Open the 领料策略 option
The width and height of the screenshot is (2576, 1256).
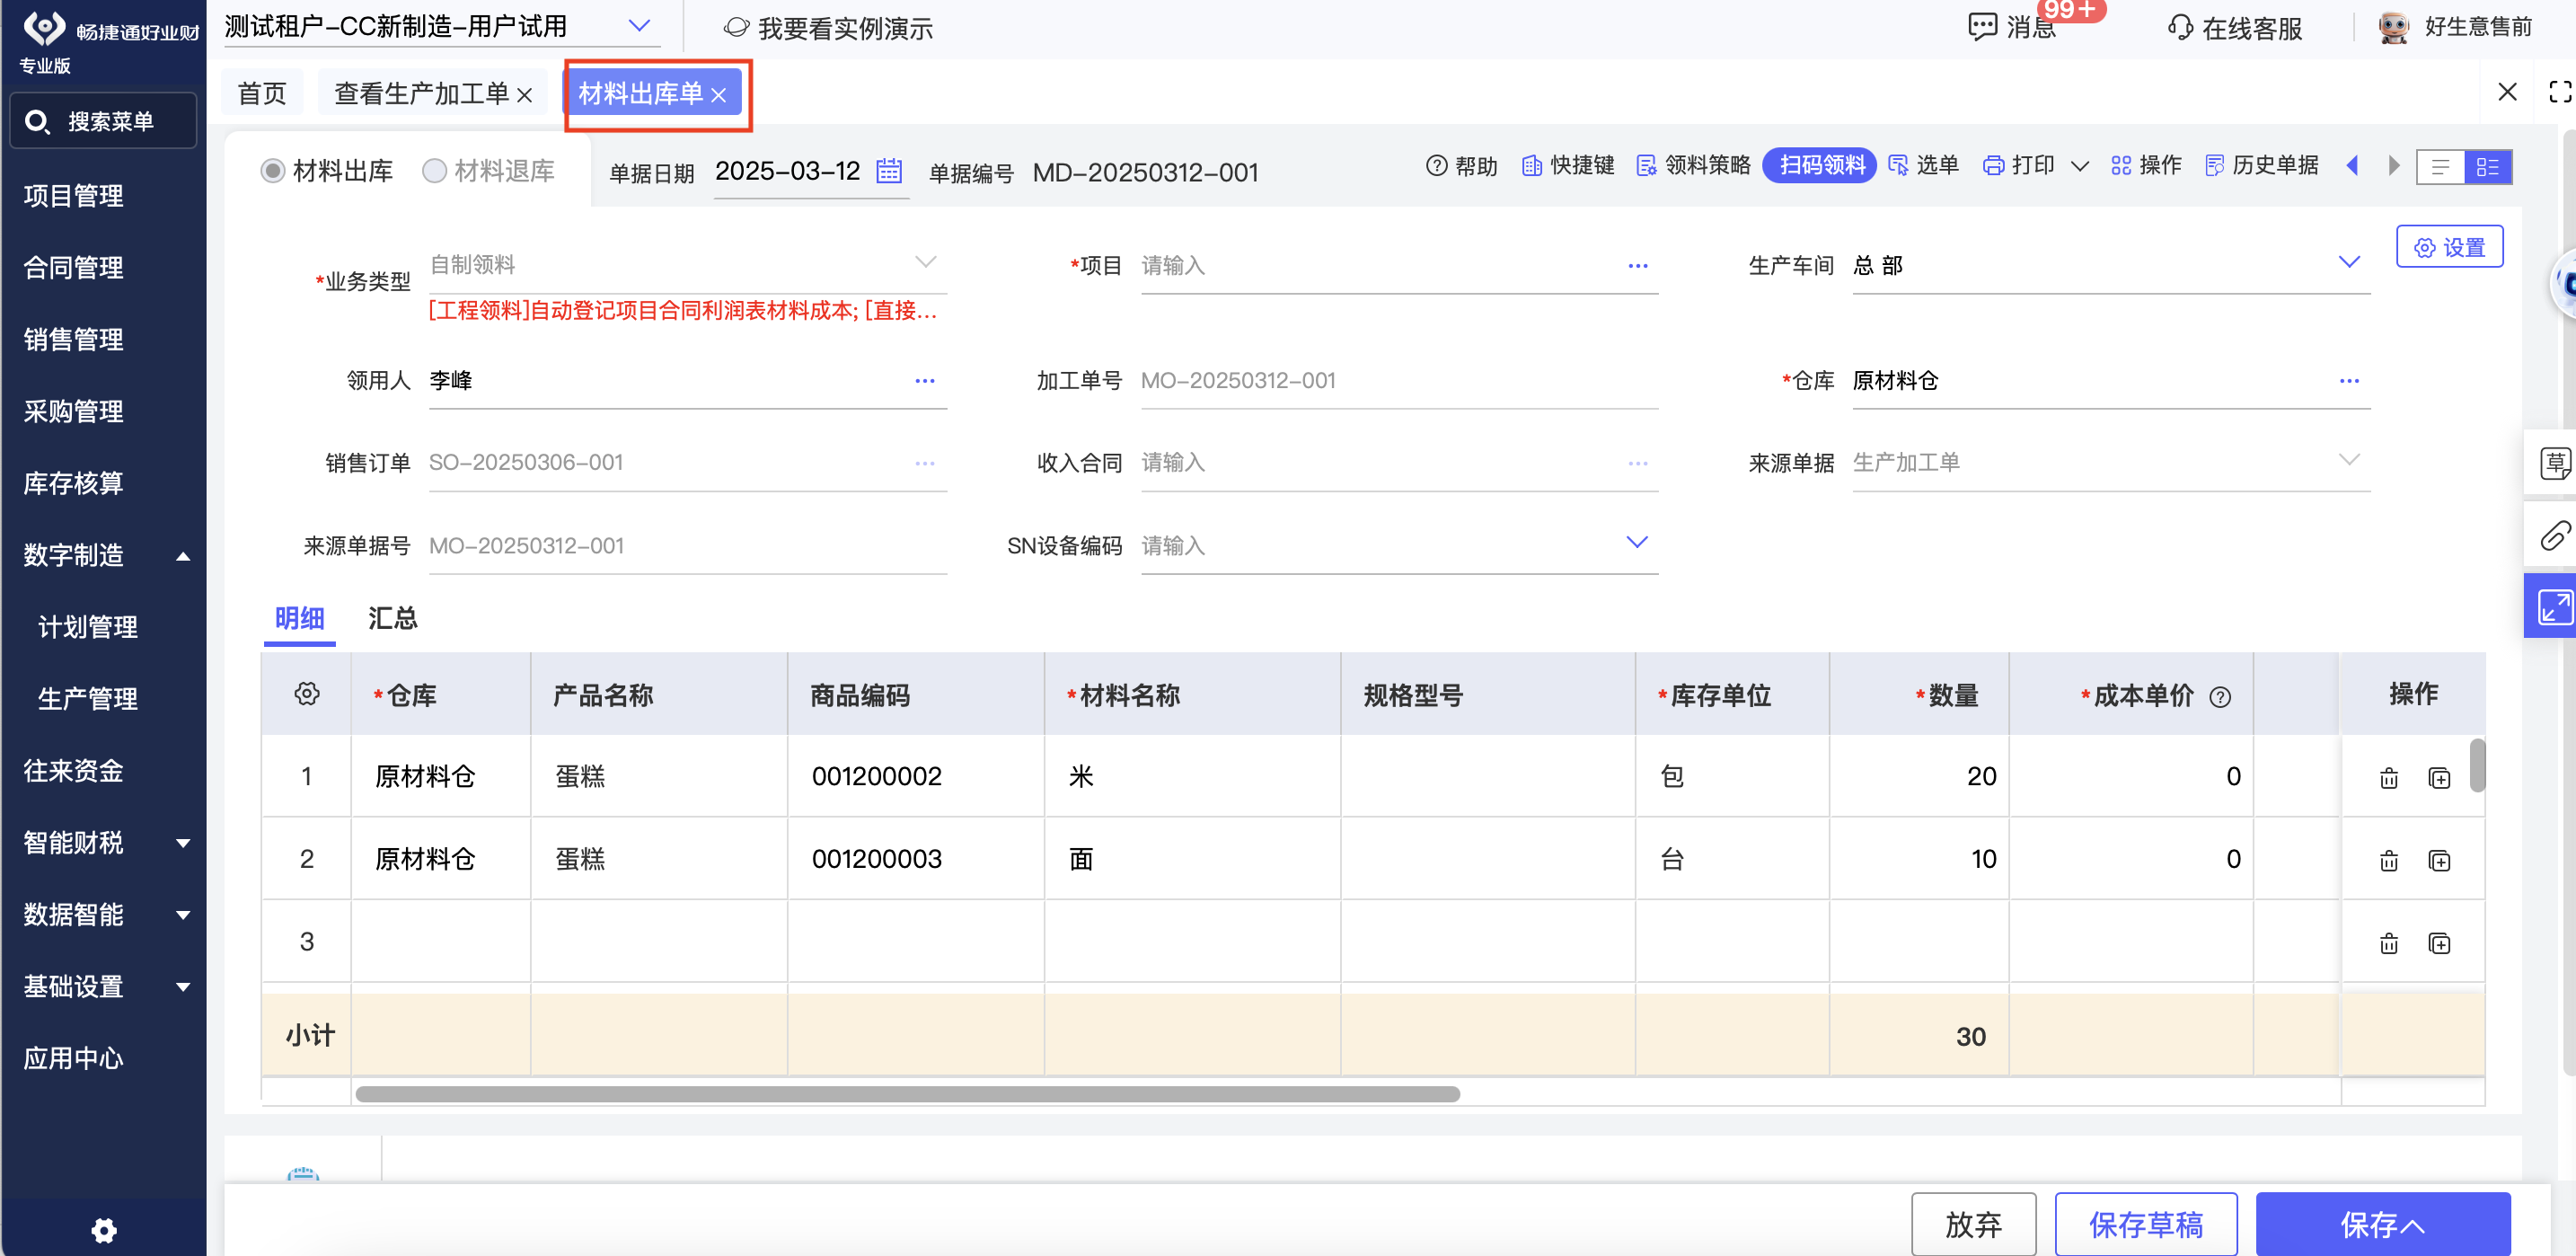[1693, 166]
